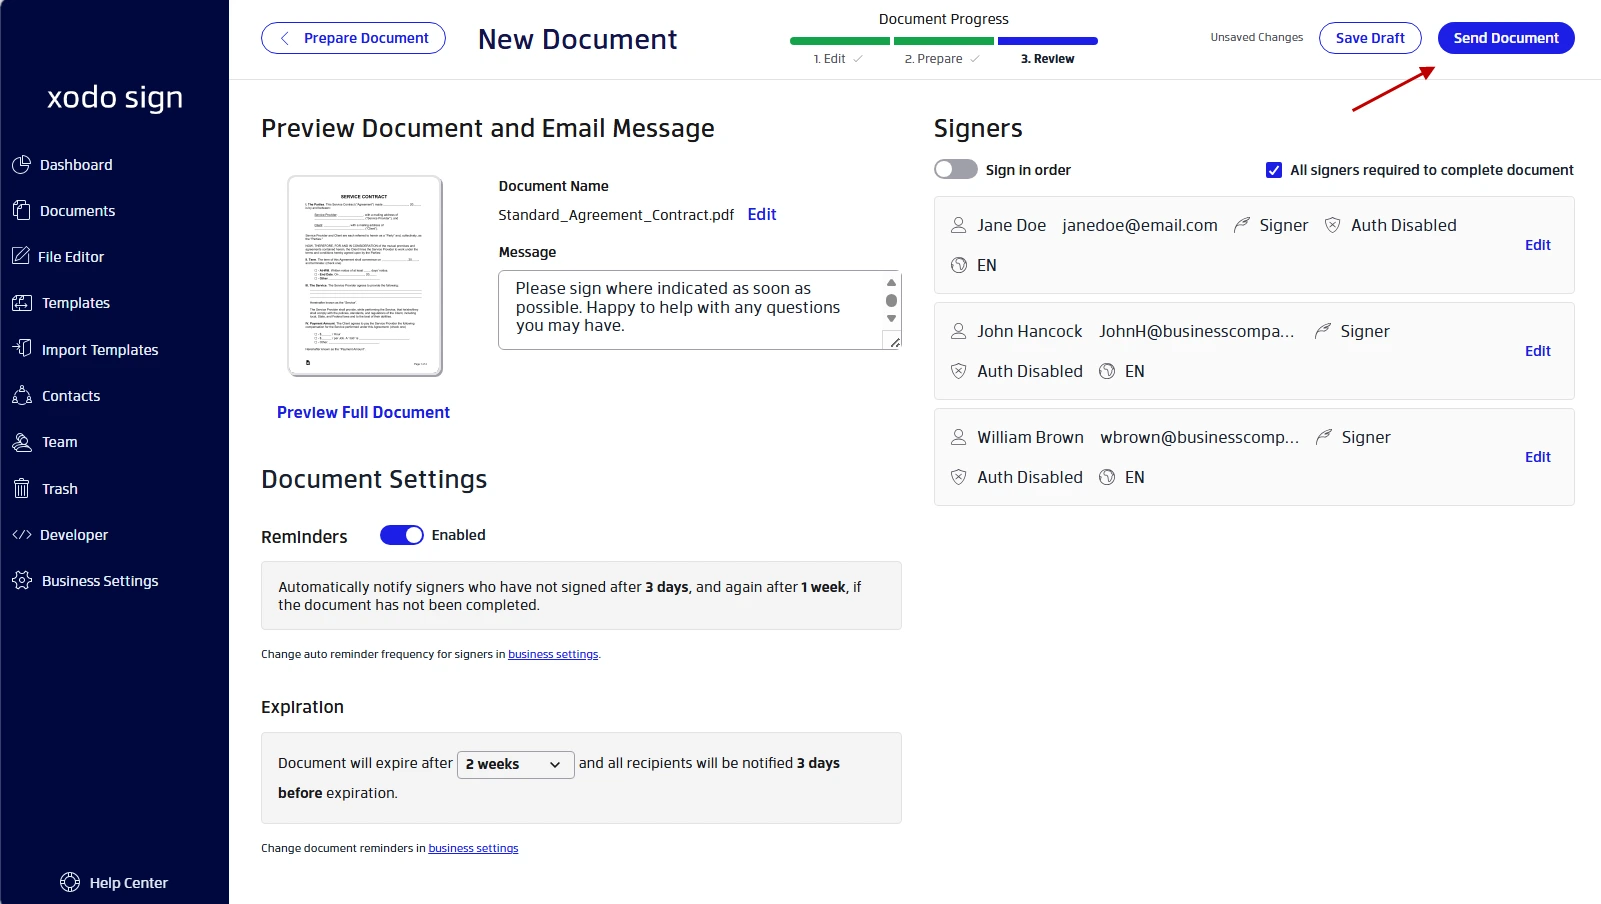Viewport: 1601px width, 904px height.
Task: Go to step 2. Prepare
Action: click(x=942, y=59)
